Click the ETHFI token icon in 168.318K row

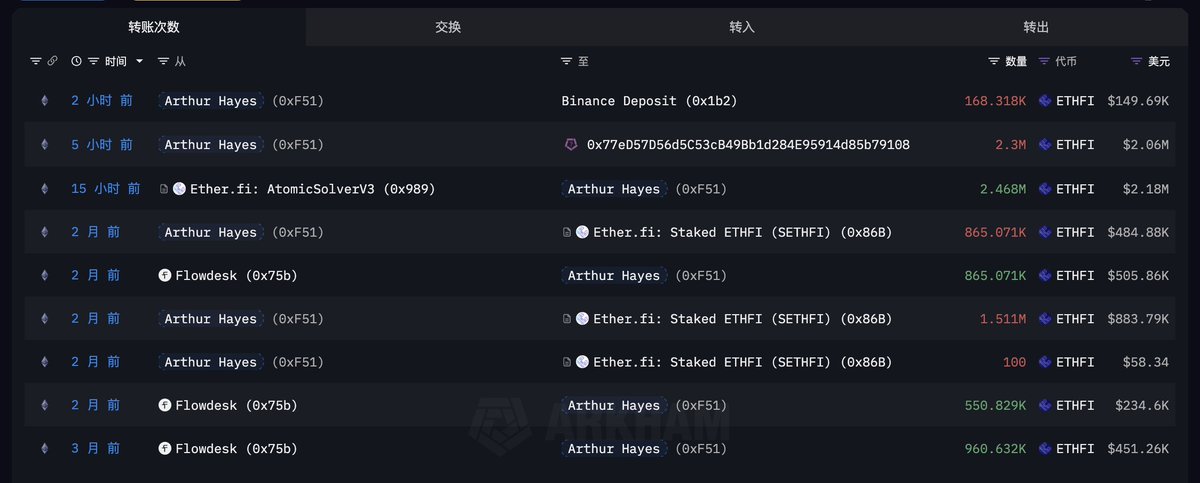click(x=1045, y=101)
